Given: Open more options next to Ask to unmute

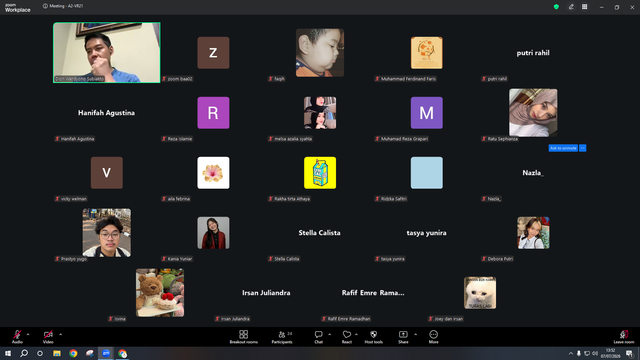Looking at the screenshot, I should tap(582, 148).
